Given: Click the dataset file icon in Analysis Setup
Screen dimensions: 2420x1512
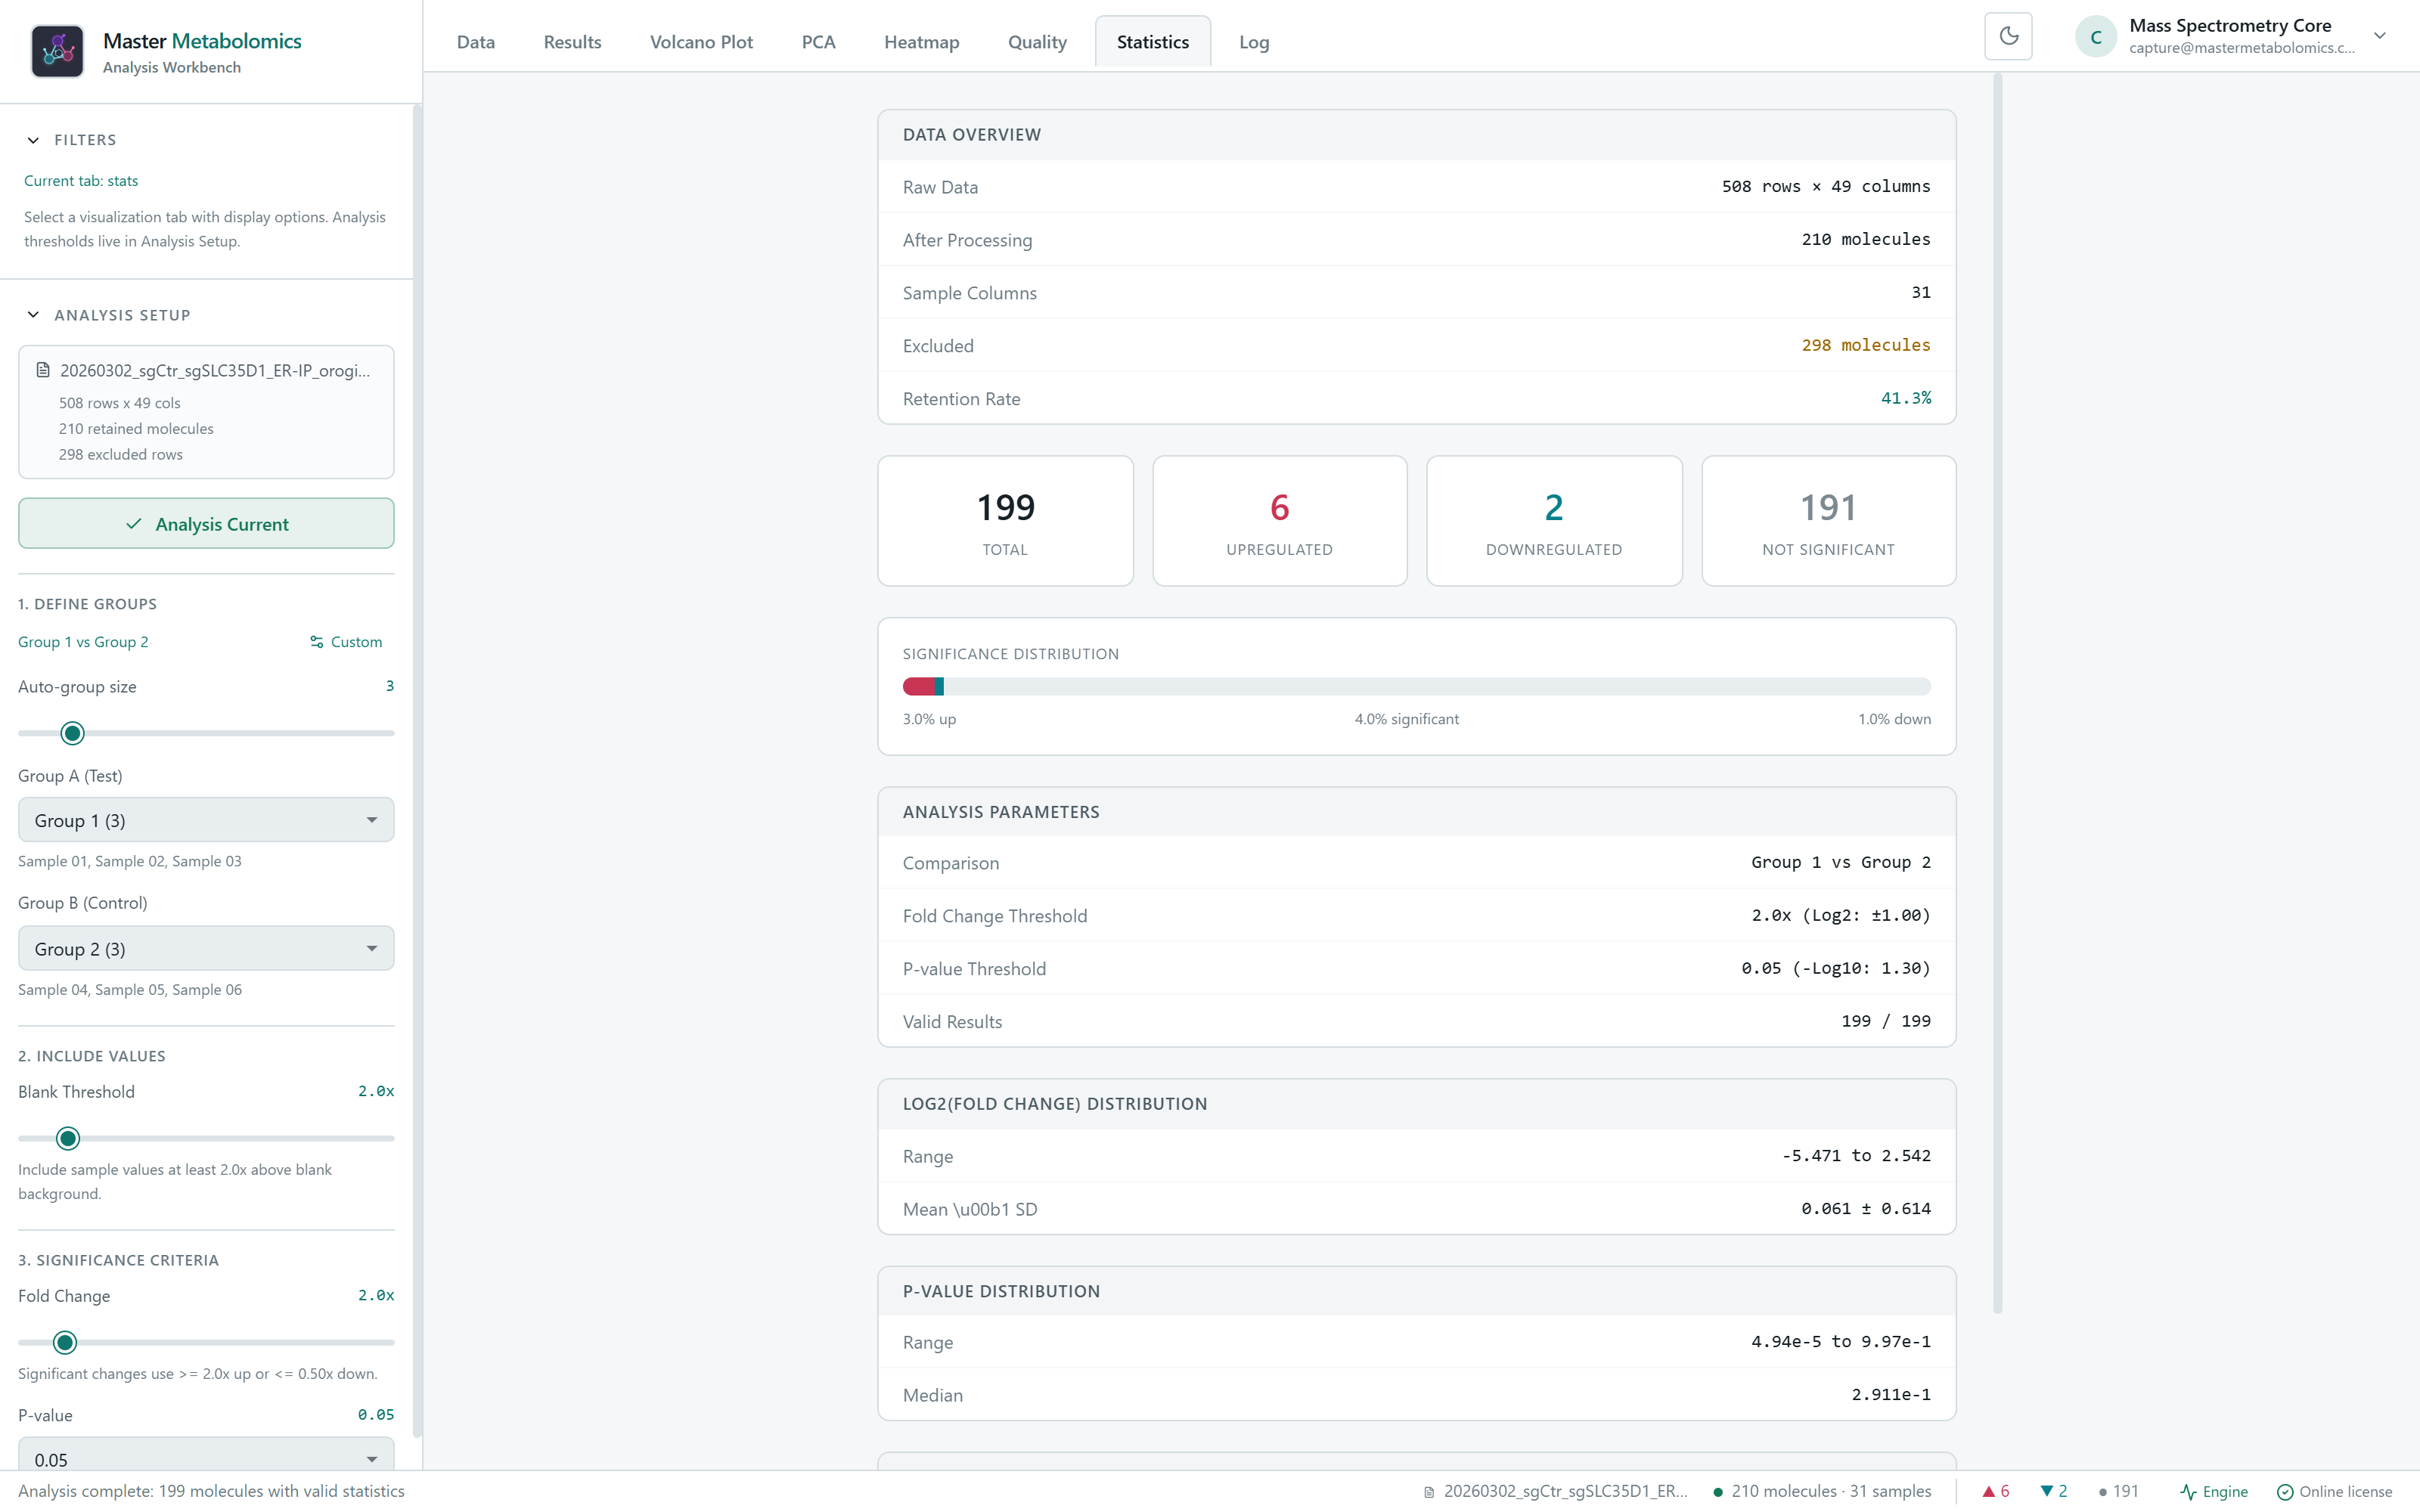Looking at the screenshot, I should point(43,370).
